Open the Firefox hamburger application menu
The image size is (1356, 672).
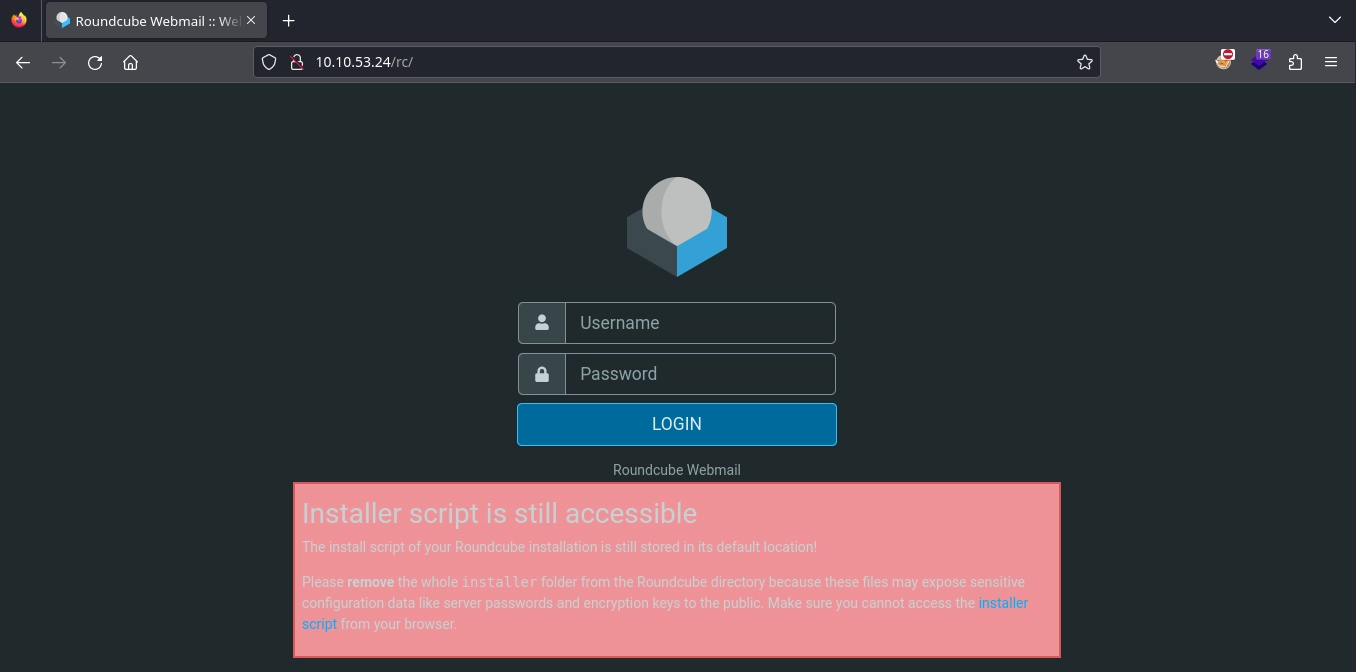(x=1331, y=62)
